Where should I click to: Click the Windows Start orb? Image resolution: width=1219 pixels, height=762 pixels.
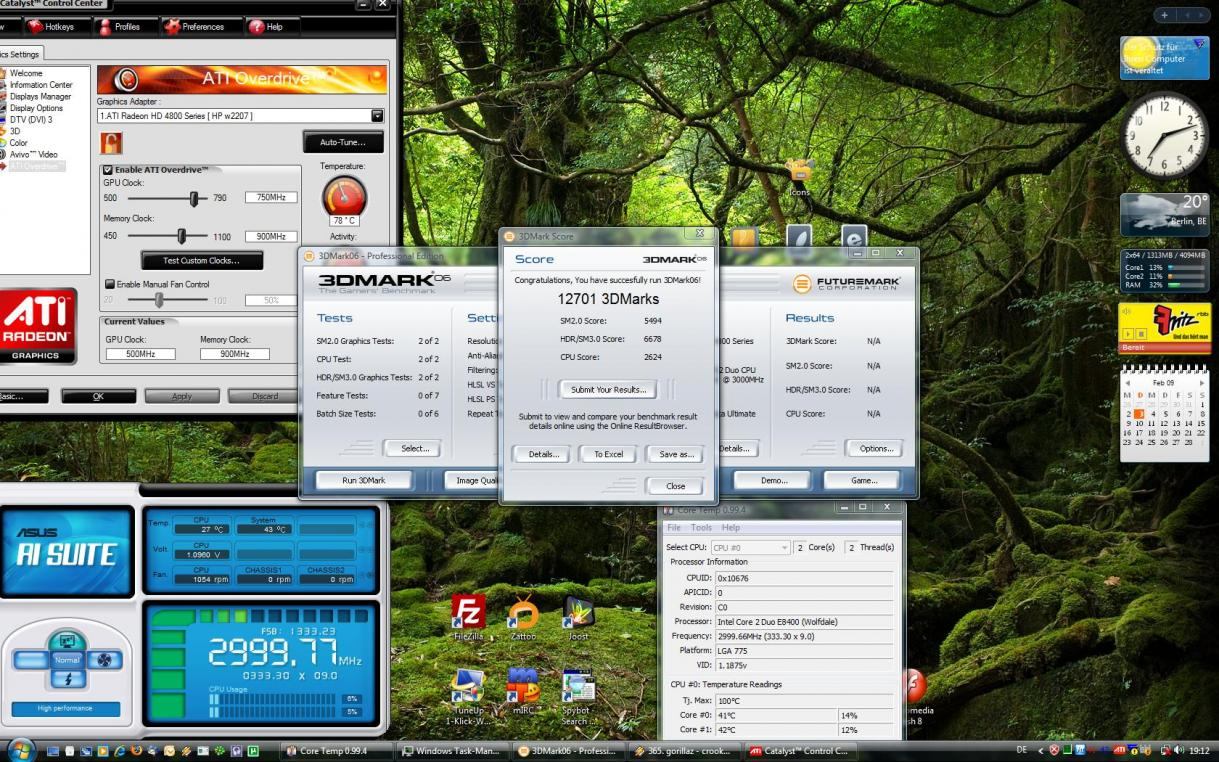pyautogui.click(x=21, y=750)
